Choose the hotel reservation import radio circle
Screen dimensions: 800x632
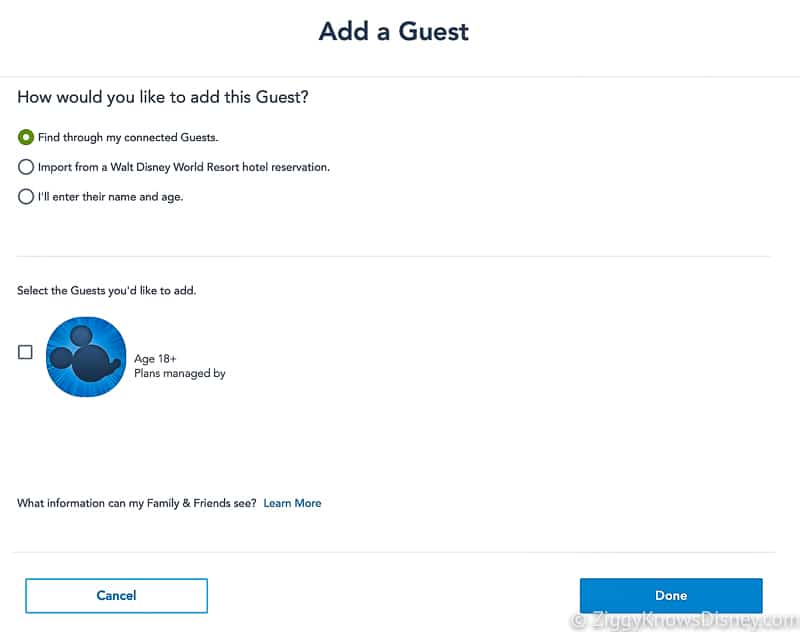(x=26, y=167)
